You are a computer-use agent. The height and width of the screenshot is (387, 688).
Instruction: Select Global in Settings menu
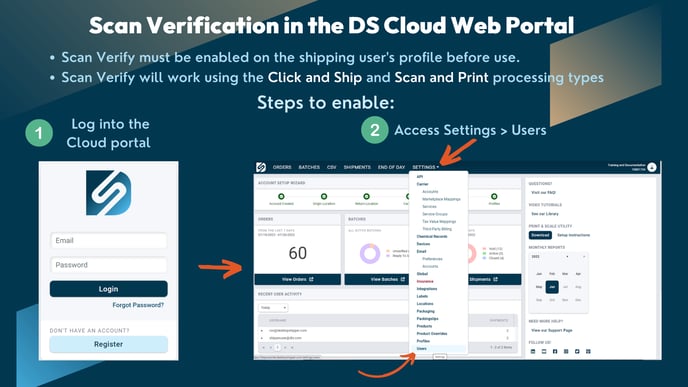coord(422,274)
